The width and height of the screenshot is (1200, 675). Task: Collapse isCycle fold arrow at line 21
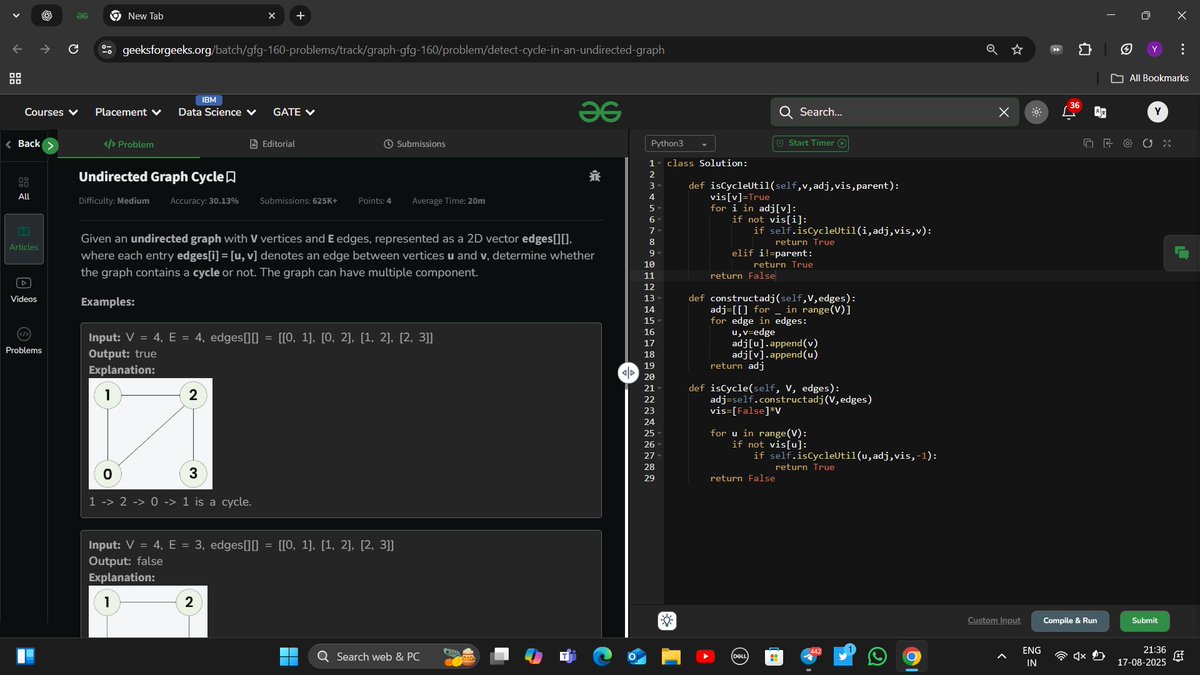pos(659,388)
